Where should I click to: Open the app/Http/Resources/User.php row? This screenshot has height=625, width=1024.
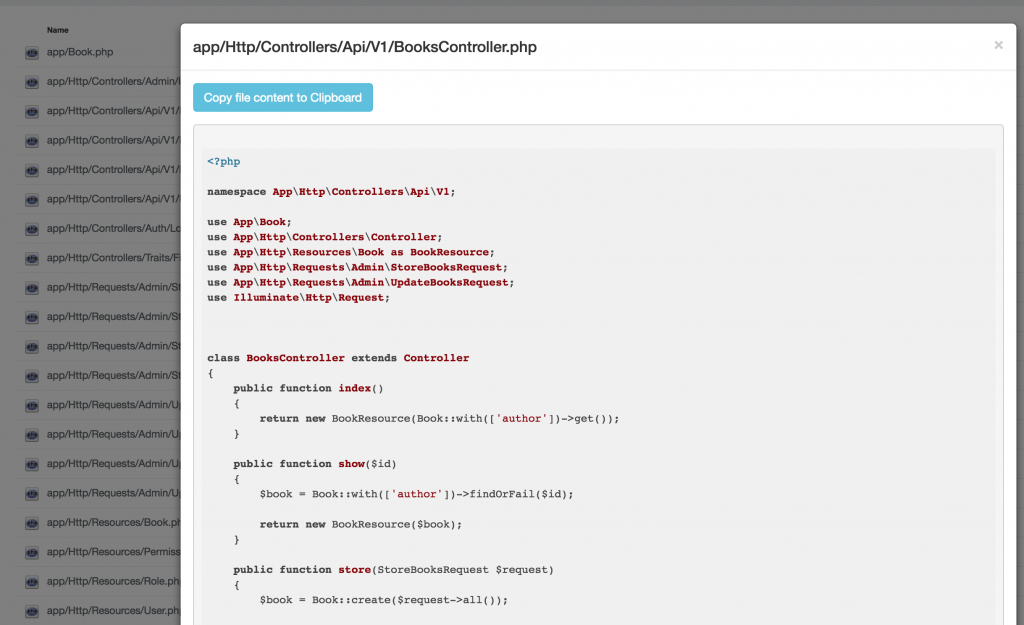pyautogui.click(x=110, y=610)
